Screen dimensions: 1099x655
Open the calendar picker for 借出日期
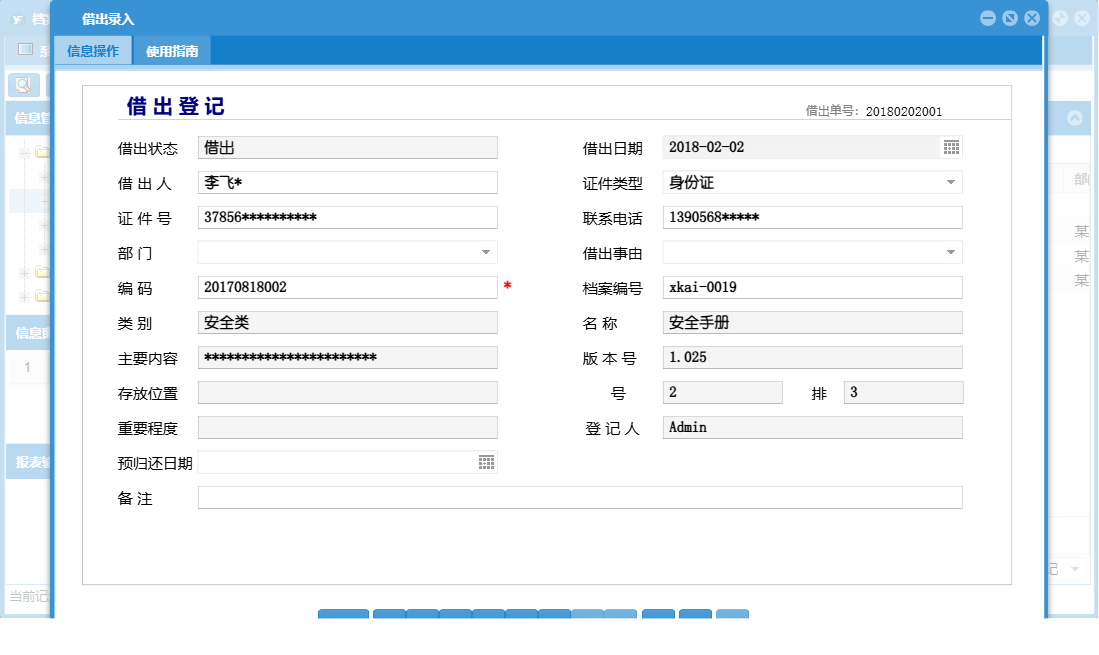[951, 147]
